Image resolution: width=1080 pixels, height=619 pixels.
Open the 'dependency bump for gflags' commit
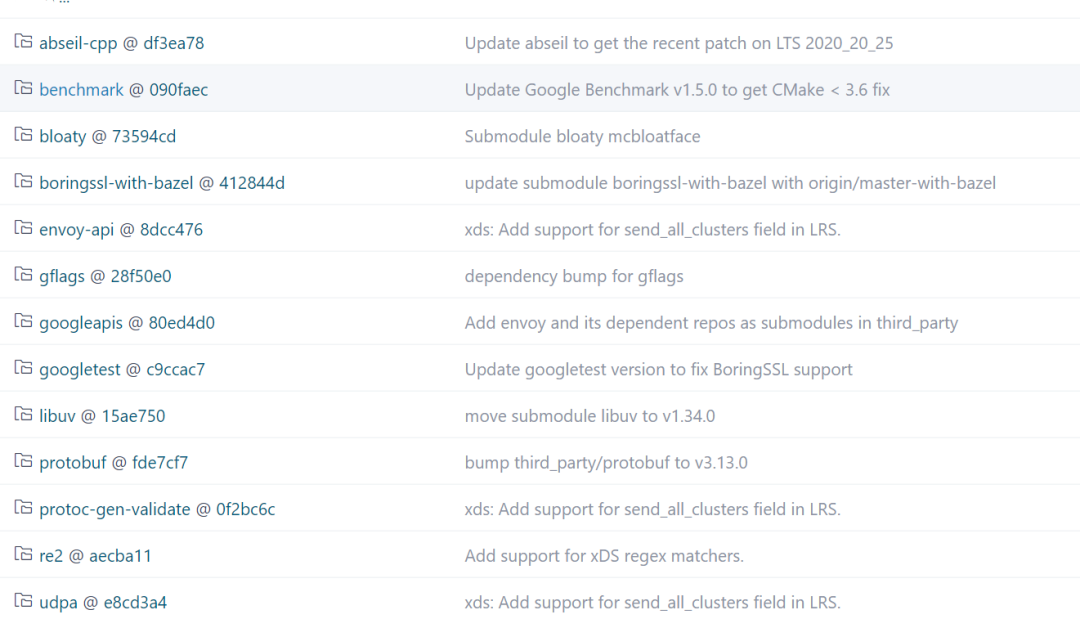coord(574,276)
